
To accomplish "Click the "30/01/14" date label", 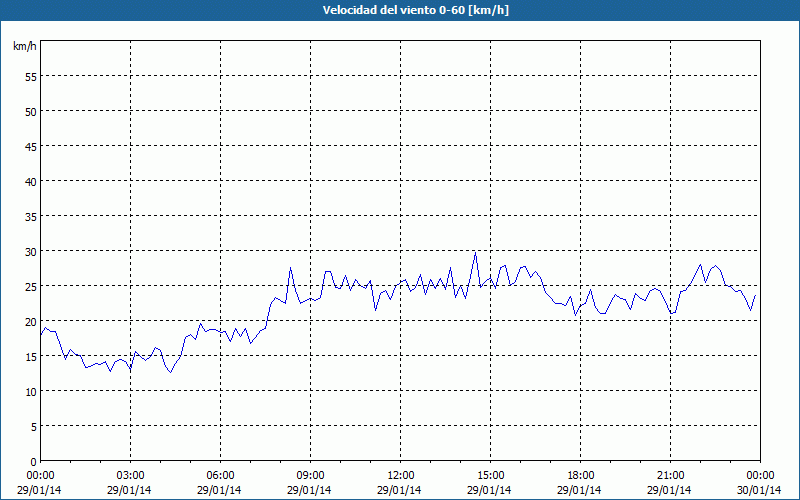I will pos(759,490).
